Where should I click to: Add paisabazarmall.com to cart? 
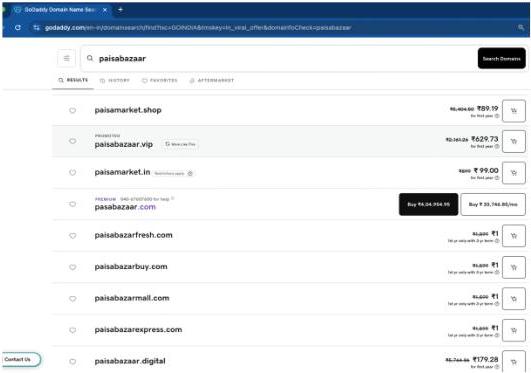(514, 299)
